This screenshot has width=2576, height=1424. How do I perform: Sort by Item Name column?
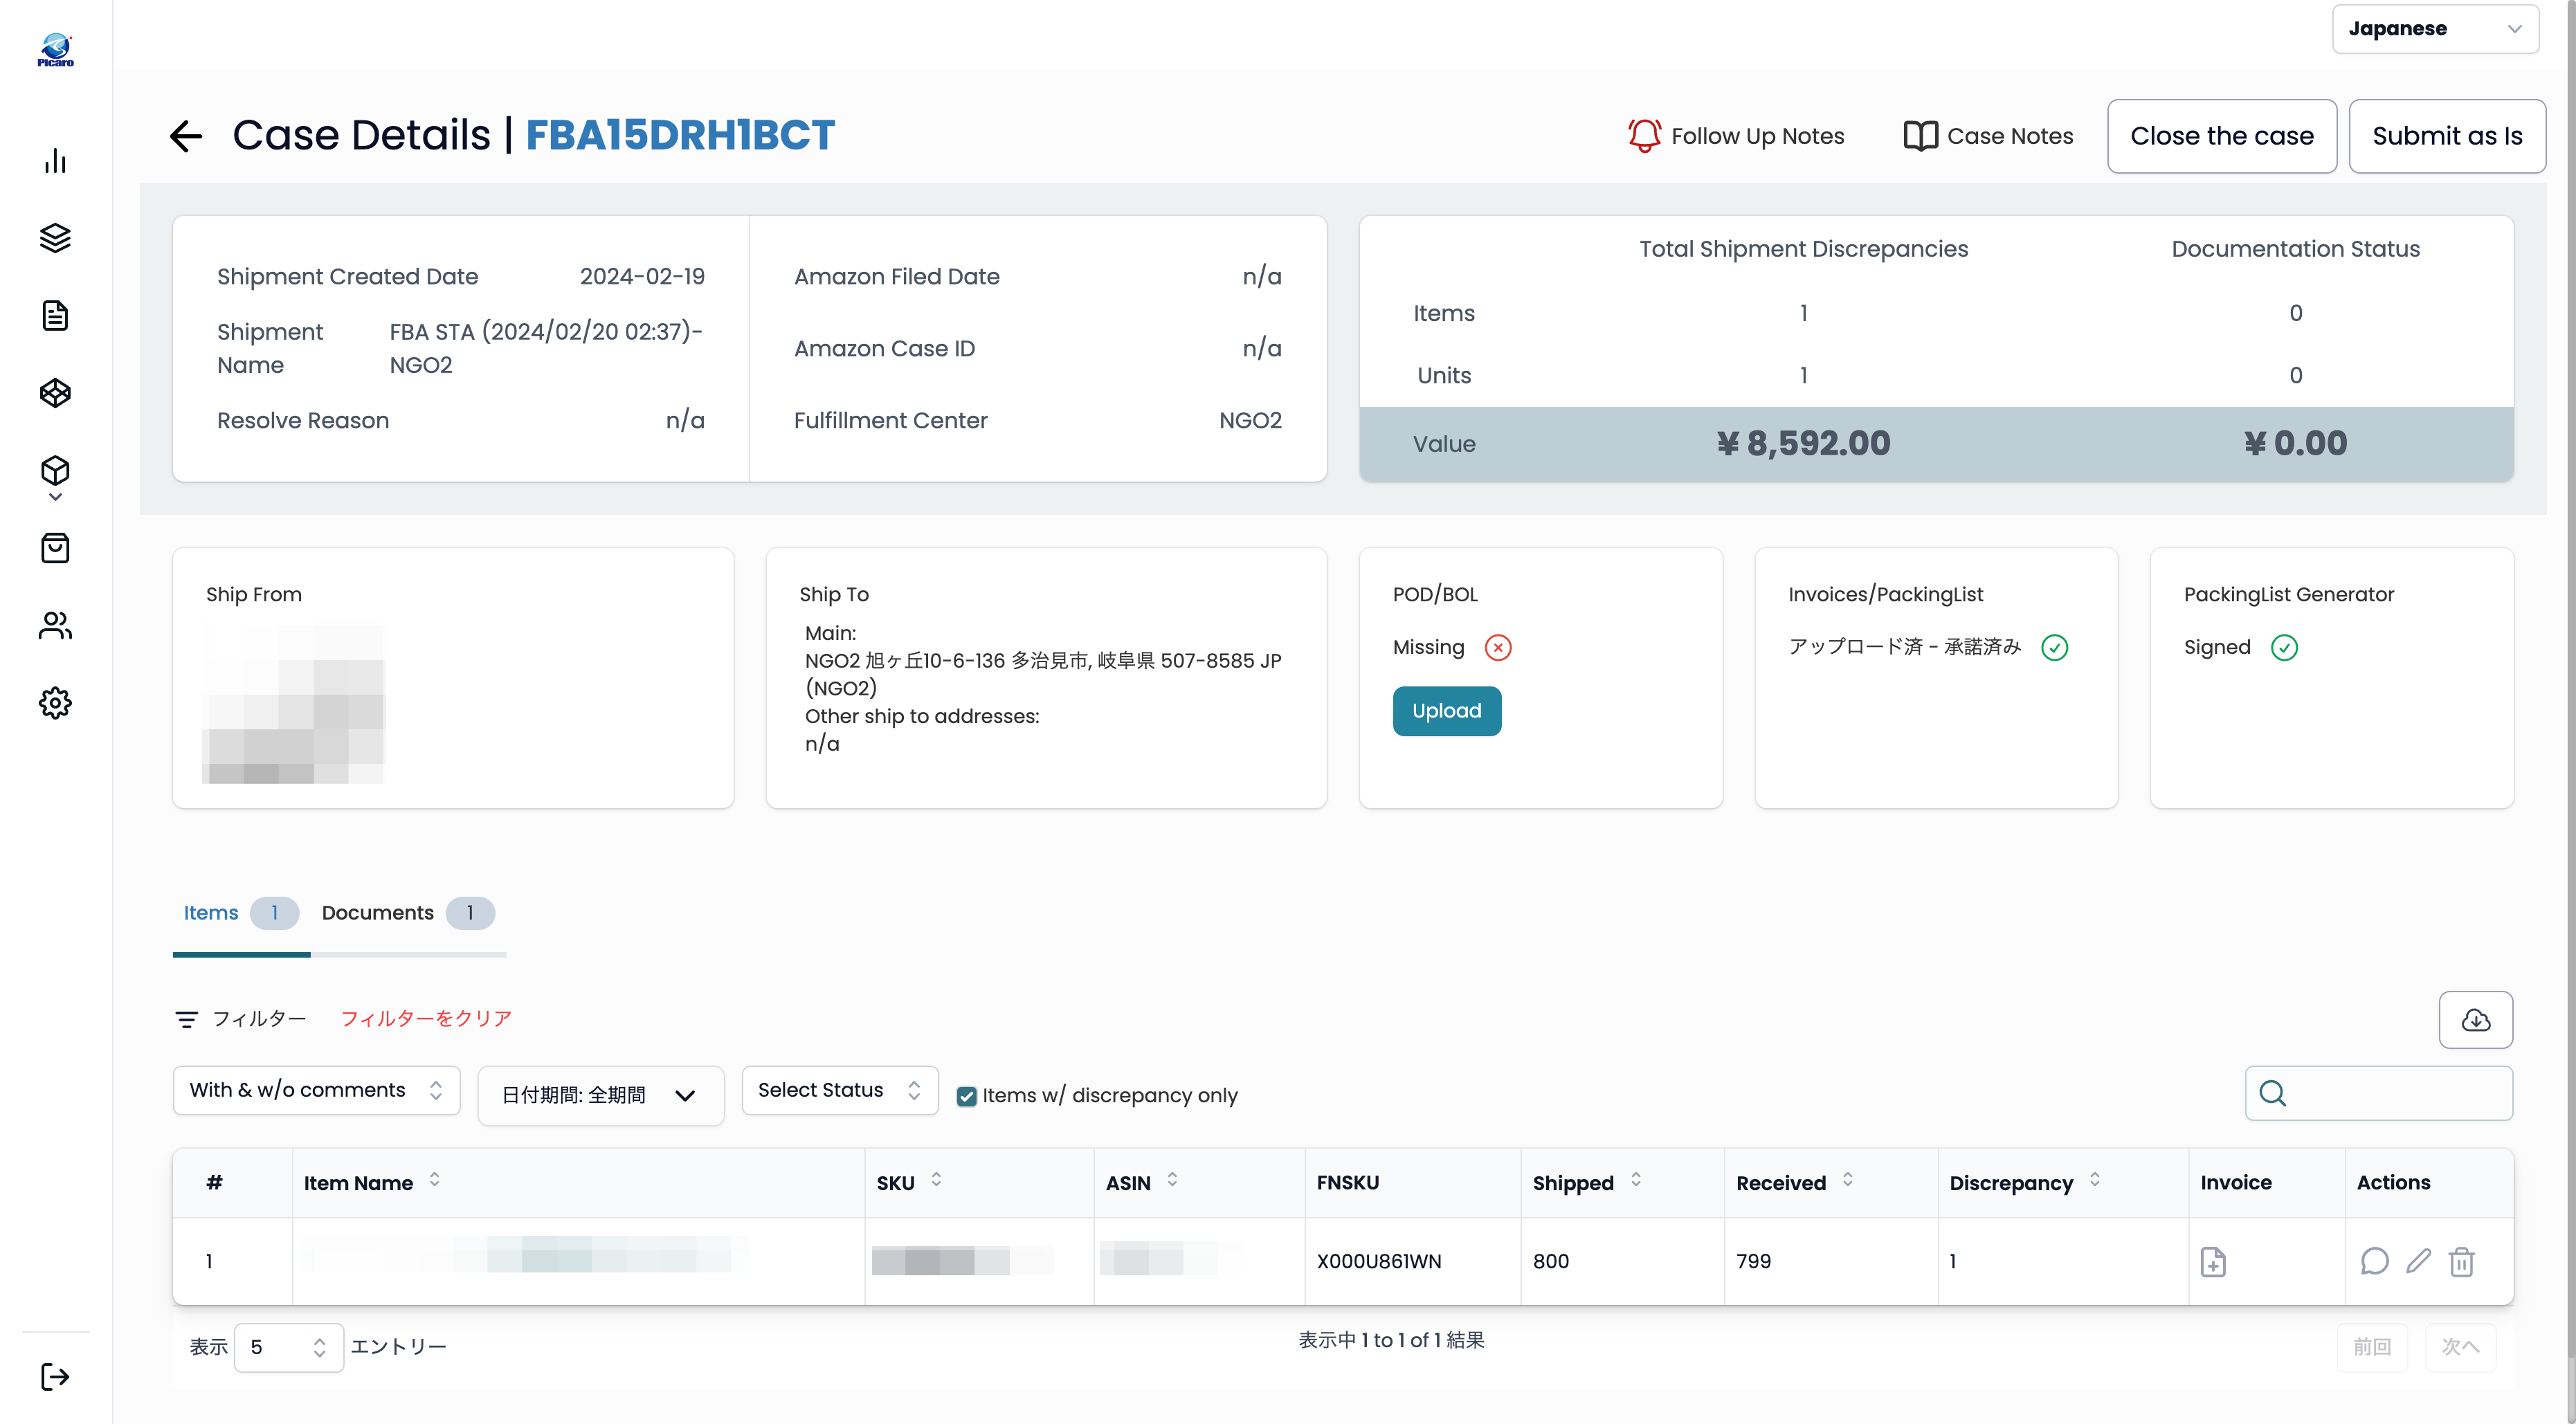pos(434,1181)
